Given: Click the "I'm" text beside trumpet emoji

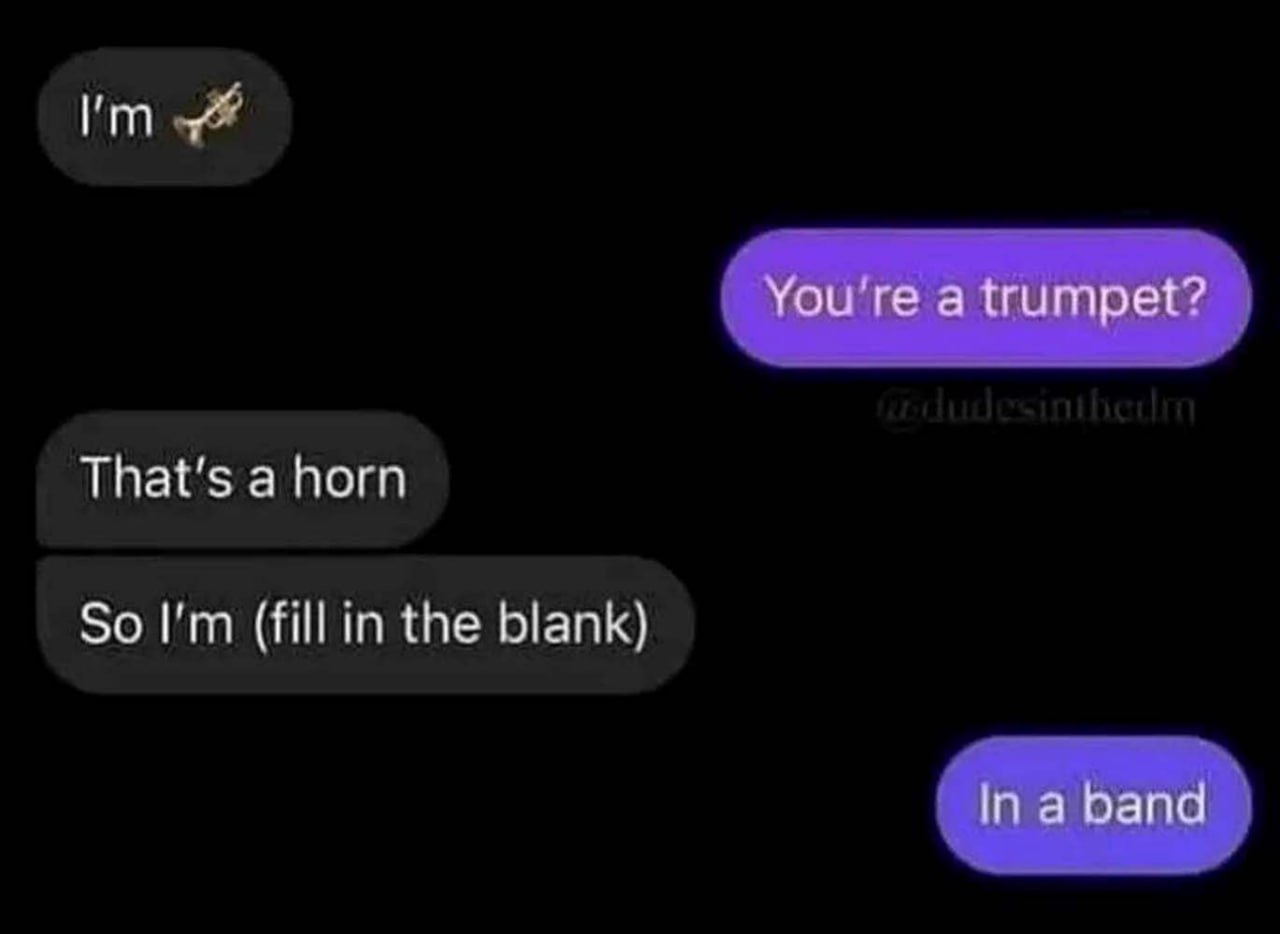Looking at the screenshot, I should click(x=116, y=120).
